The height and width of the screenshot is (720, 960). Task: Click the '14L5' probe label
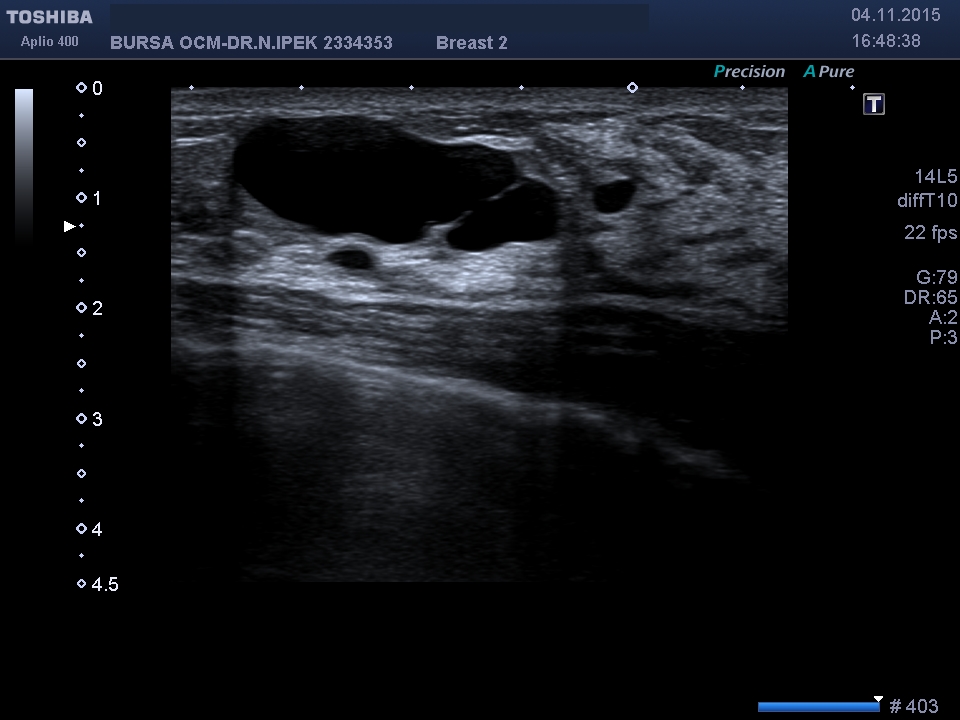pyautogui.click(x=936, y=177)
